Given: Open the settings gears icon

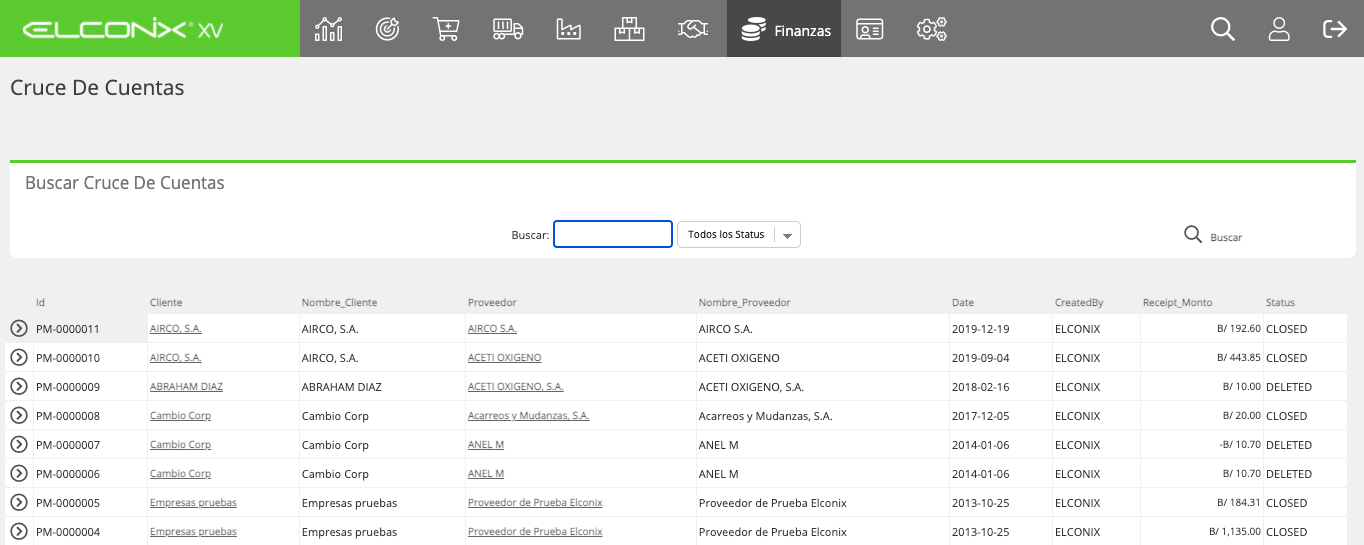Looking at the screenshot, I should 931,29.
